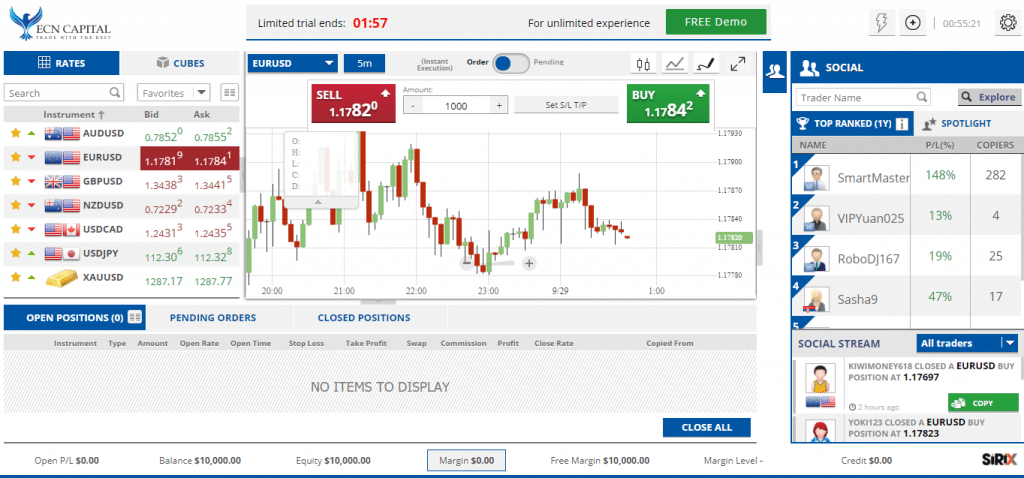Click RoboDJ167 trader avatar

[x=816, y=259]
